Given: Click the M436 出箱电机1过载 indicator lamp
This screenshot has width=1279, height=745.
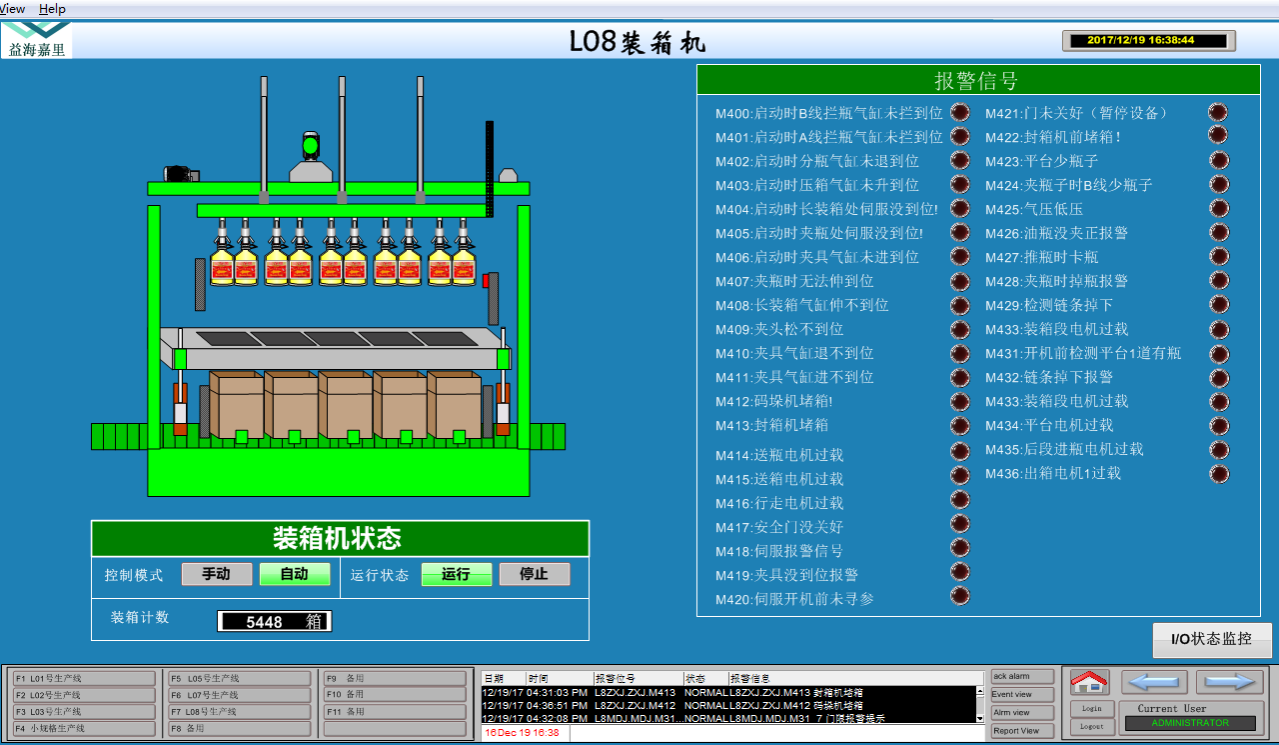Looking at the screenshot, I should coord(1218,473).
